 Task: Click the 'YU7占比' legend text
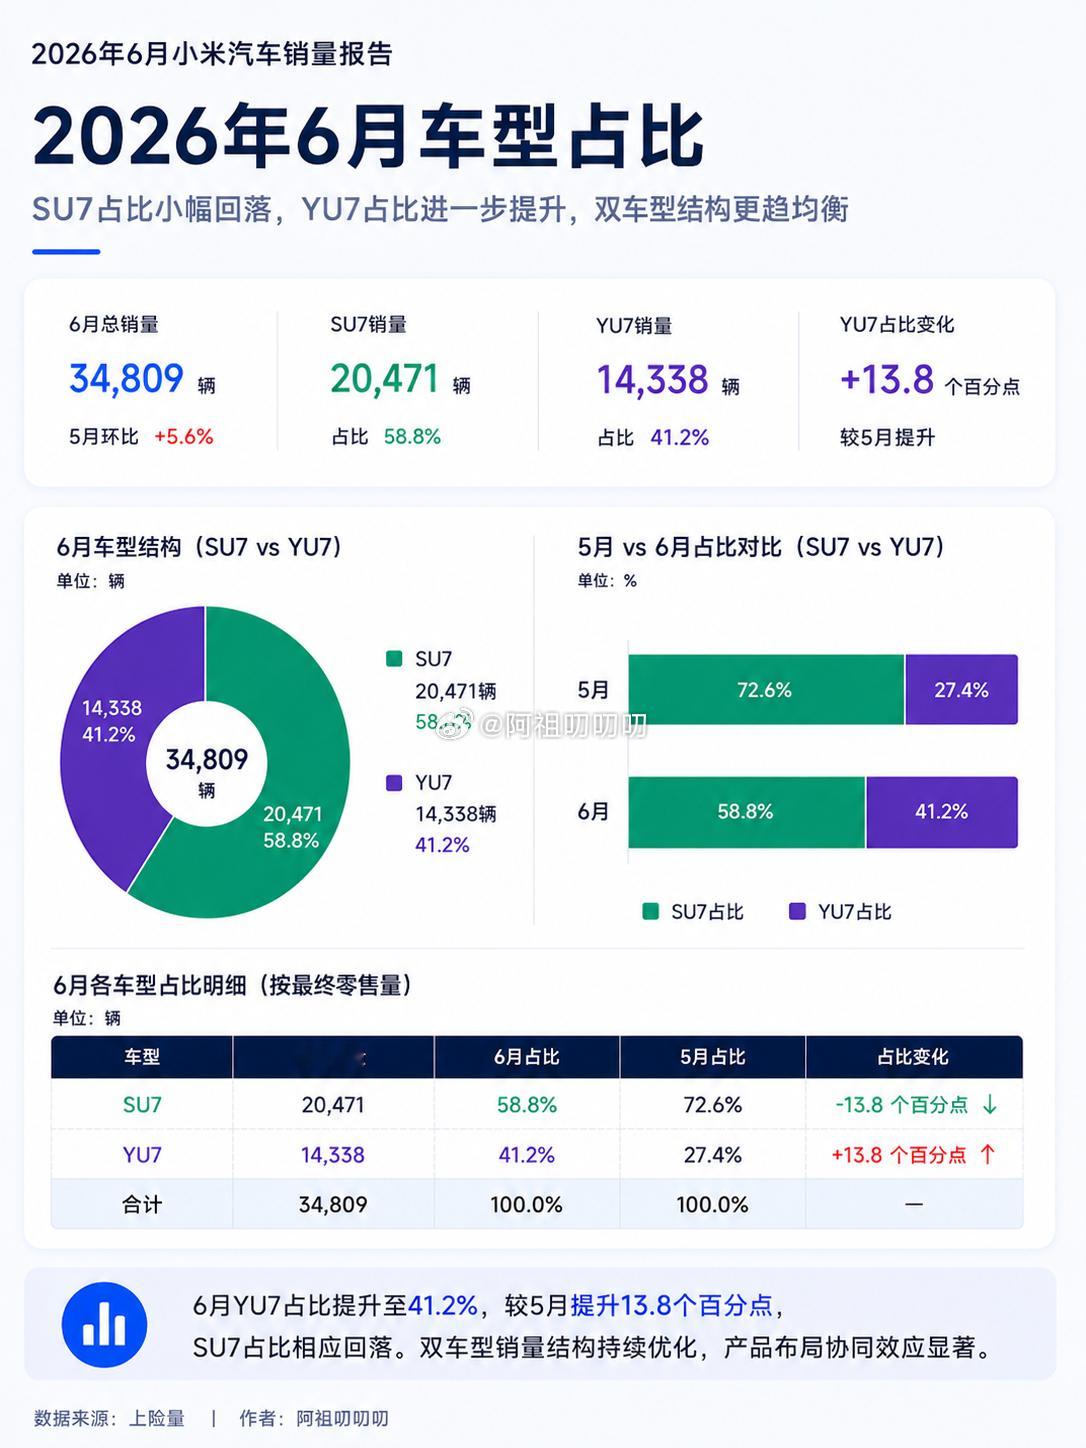point(854,912)
